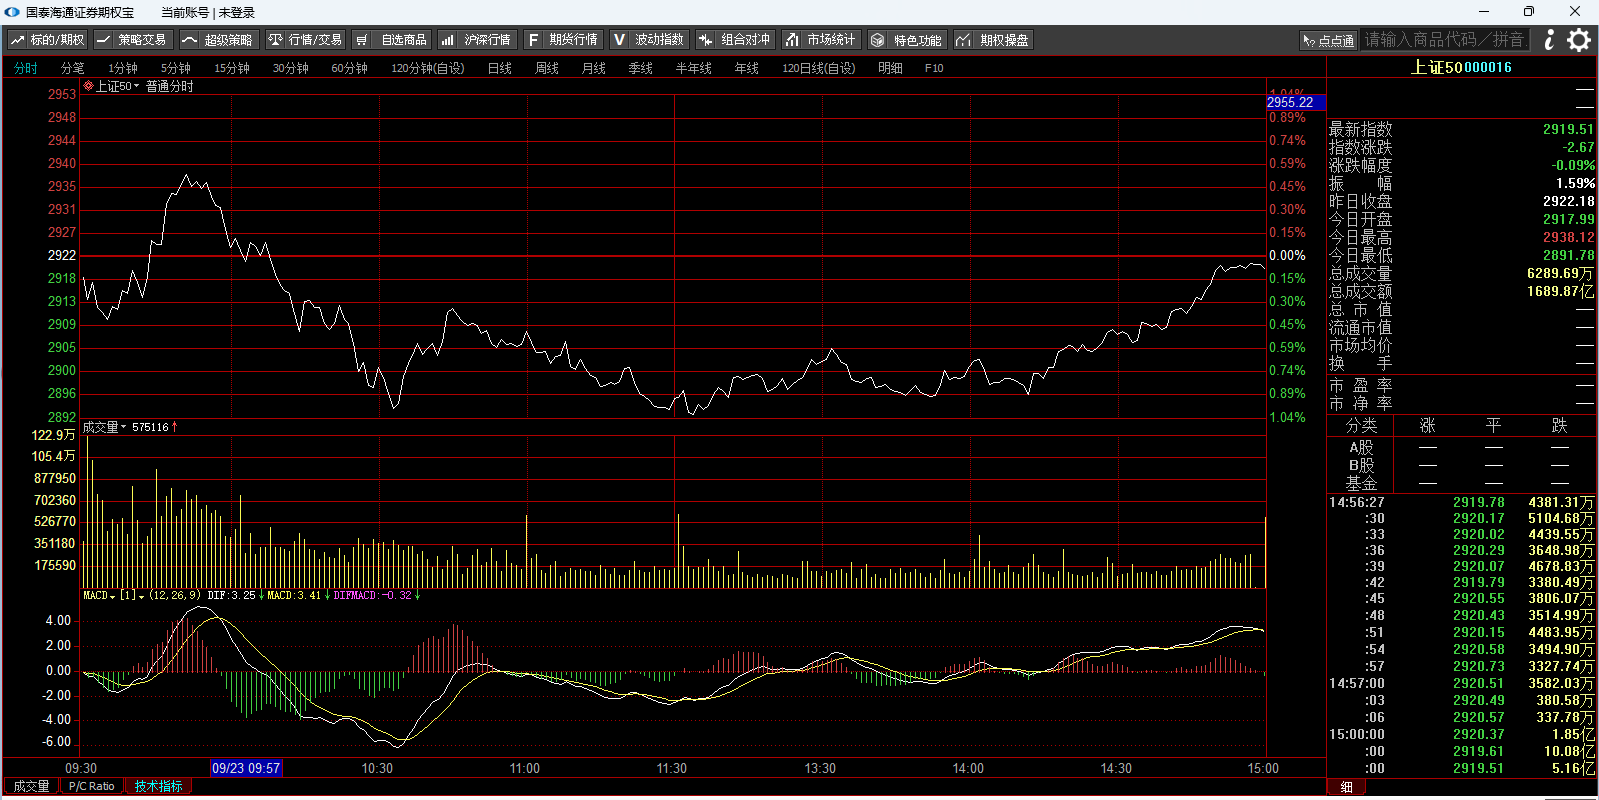1599x800 pixels.
Task: Select the 5分钟 five-minute chart period
Action: (176, 68)
